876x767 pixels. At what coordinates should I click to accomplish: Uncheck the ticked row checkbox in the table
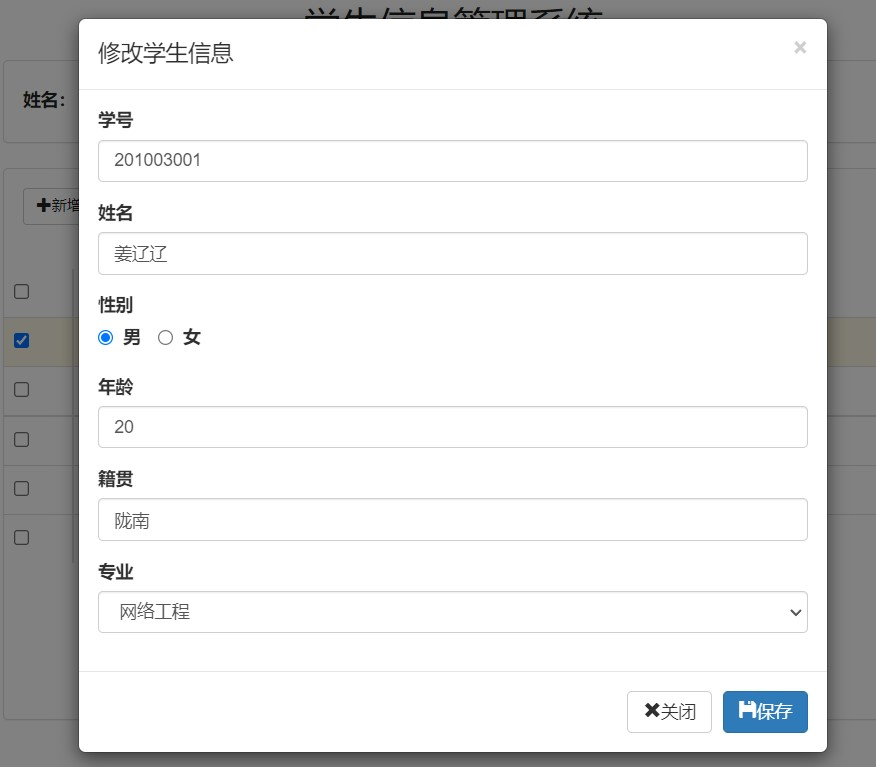pyautogui.click(x=21, y=341)
